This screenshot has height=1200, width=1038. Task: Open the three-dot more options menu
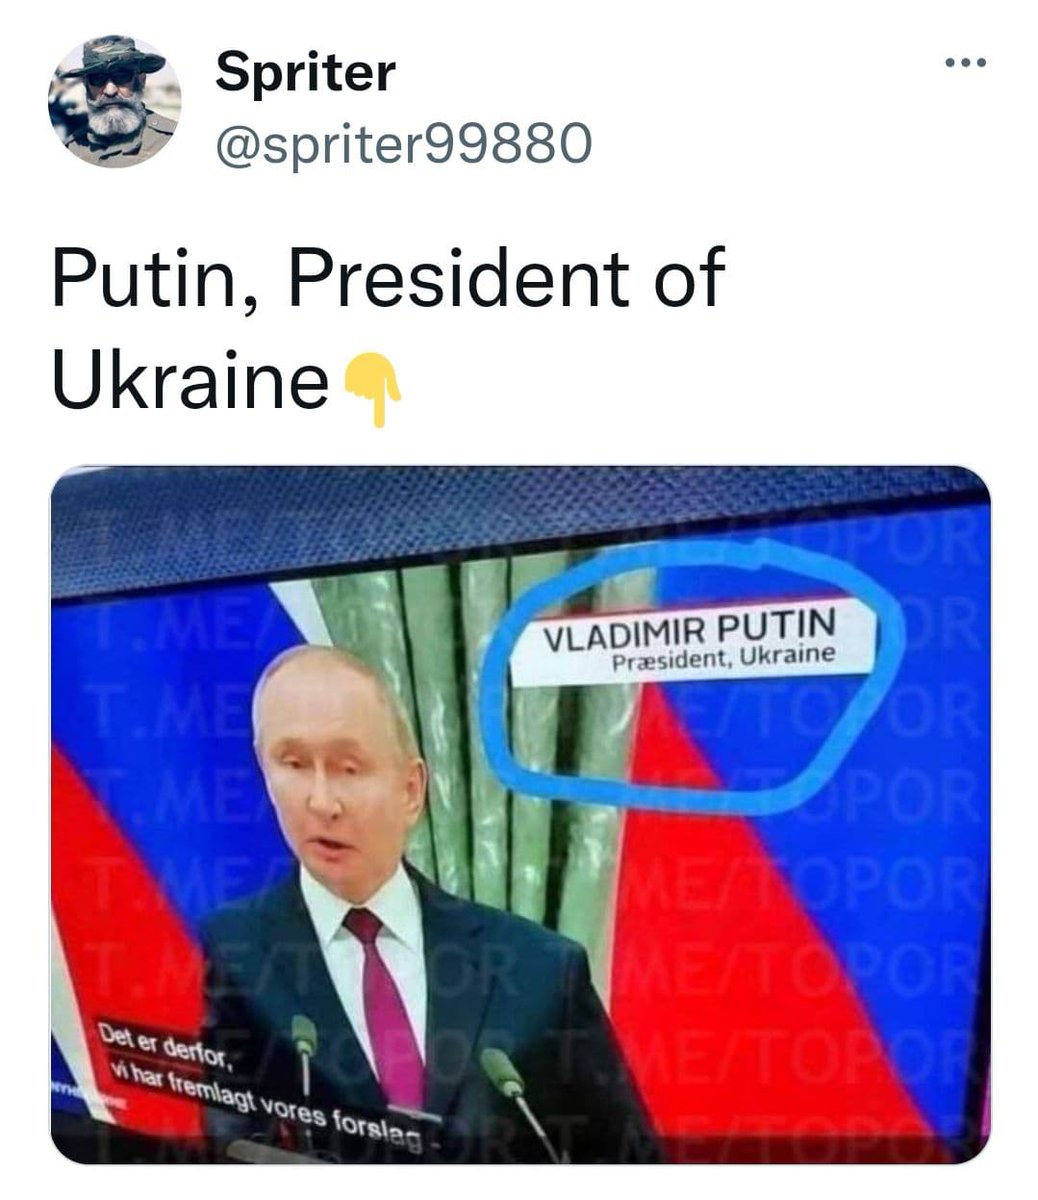pyautogui.click(x=966, y=65)
